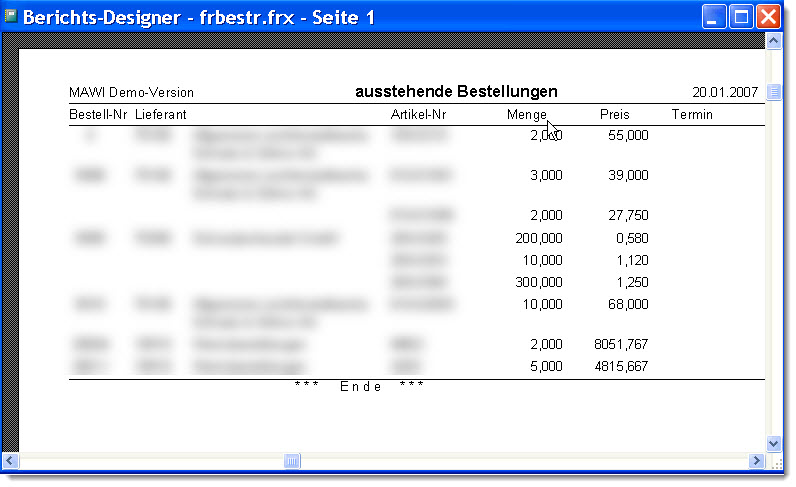Maximize the Berichts-Designer window
This screenshot has width=796, height=487.
pos(741,17)
